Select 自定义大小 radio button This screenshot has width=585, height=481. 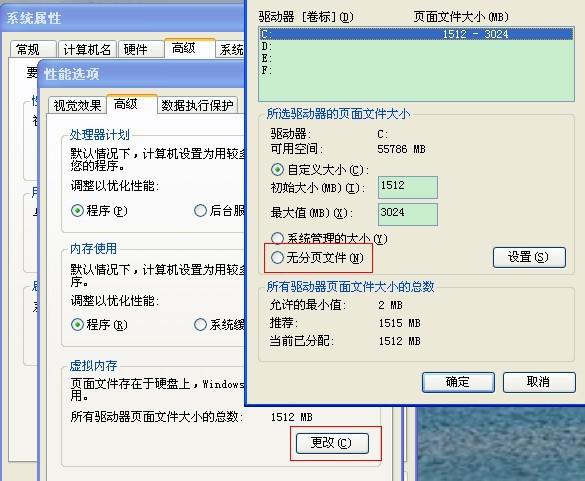point(277,170)
